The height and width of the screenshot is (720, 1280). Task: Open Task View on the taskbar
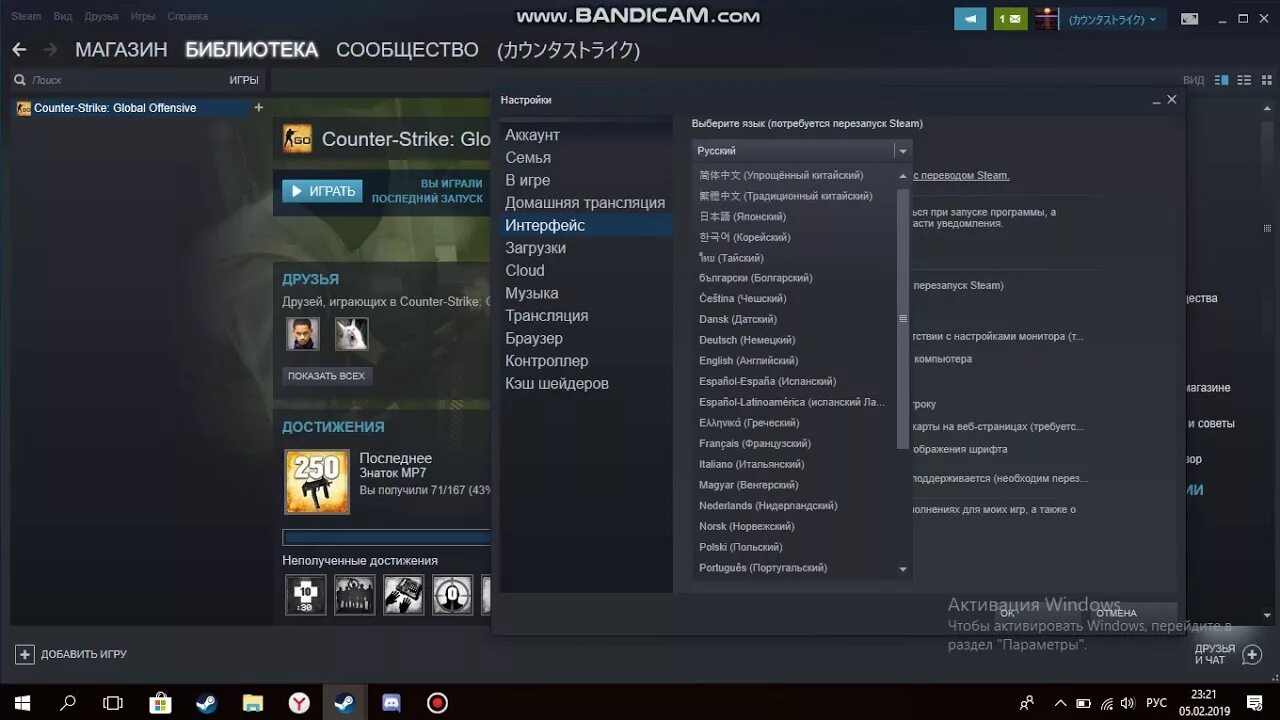[113, 703]
